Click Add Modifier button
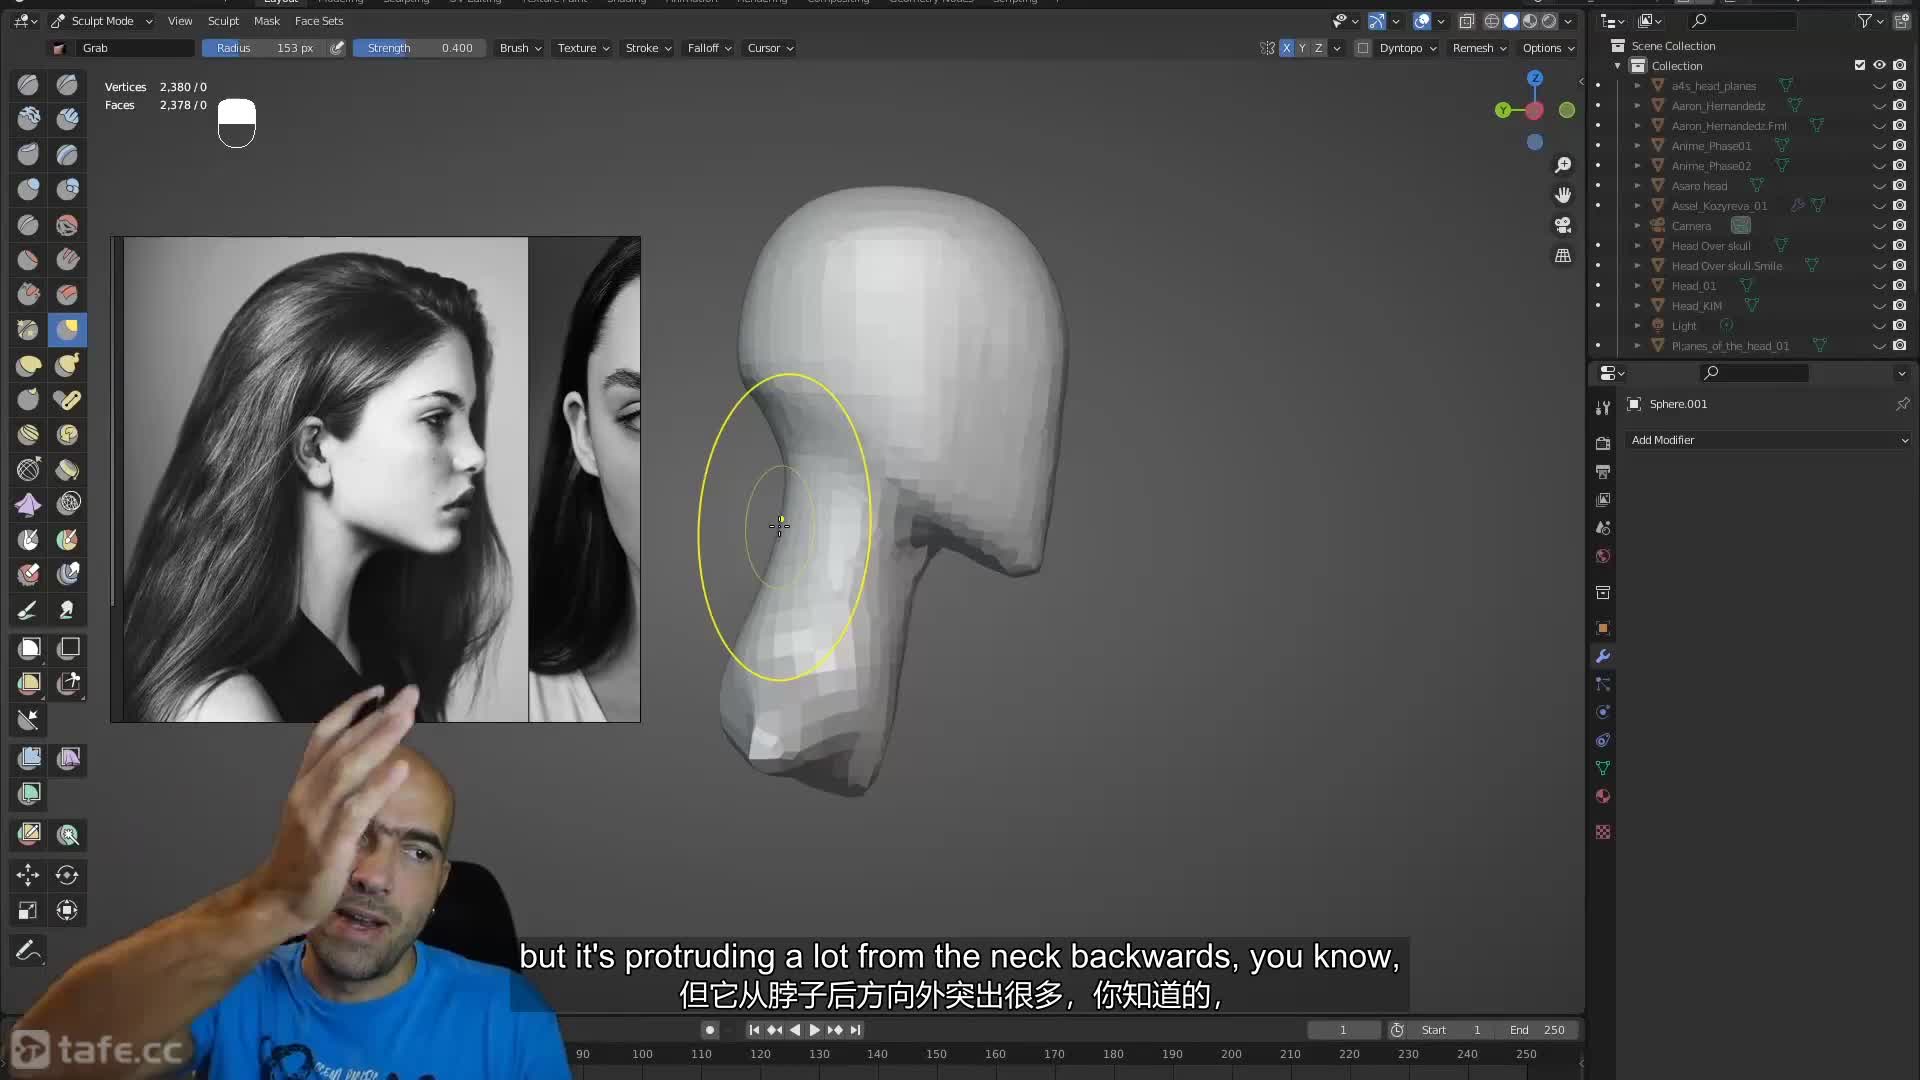 click(x=1770, y=440)
